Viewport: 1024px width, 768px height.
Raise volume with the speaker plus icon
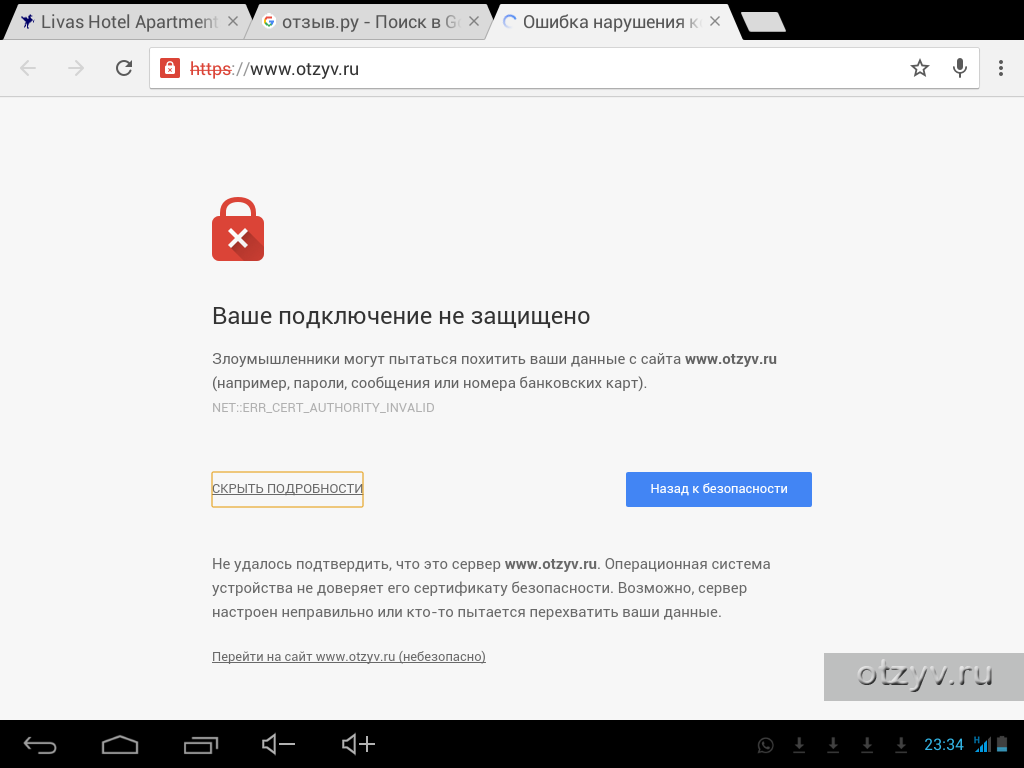point(359,744)
